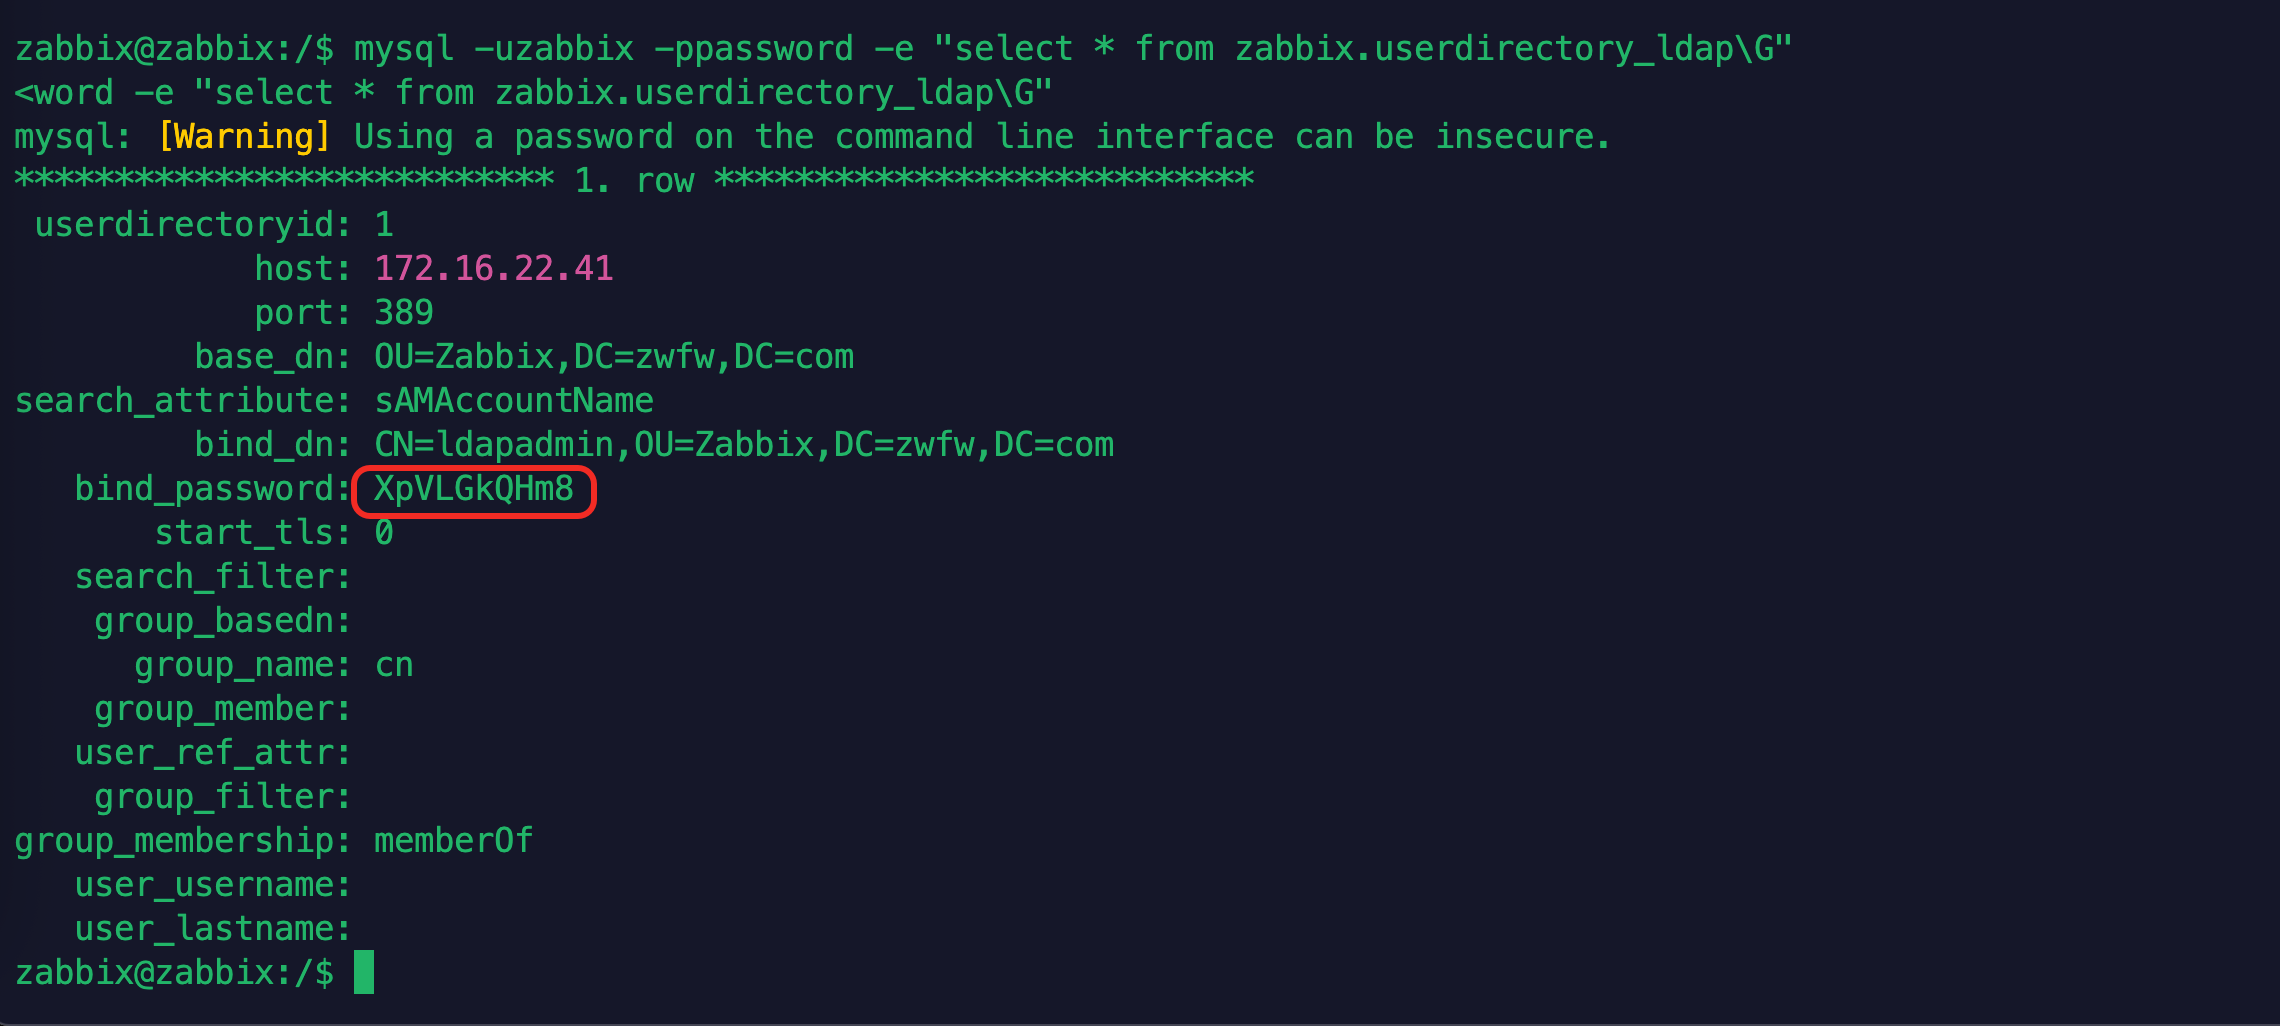Click the group_name value cn
The image size is (2280, 1026).
pos(394,665)
